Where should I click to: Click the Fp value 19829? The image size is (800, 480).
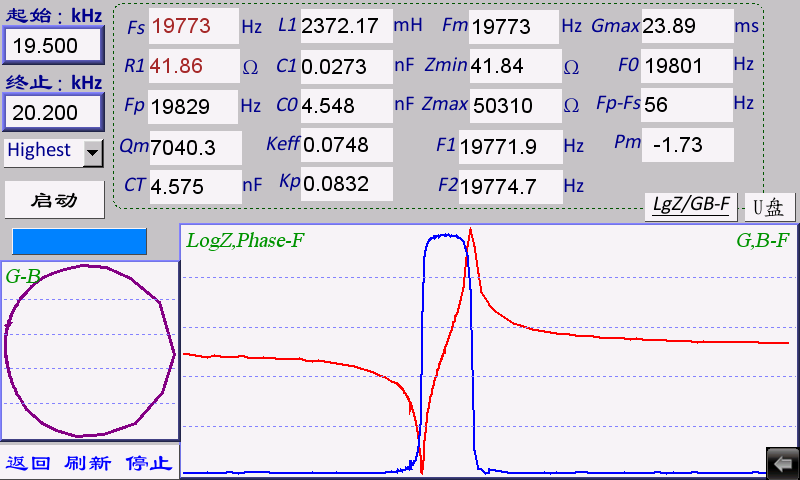point(193,106)
